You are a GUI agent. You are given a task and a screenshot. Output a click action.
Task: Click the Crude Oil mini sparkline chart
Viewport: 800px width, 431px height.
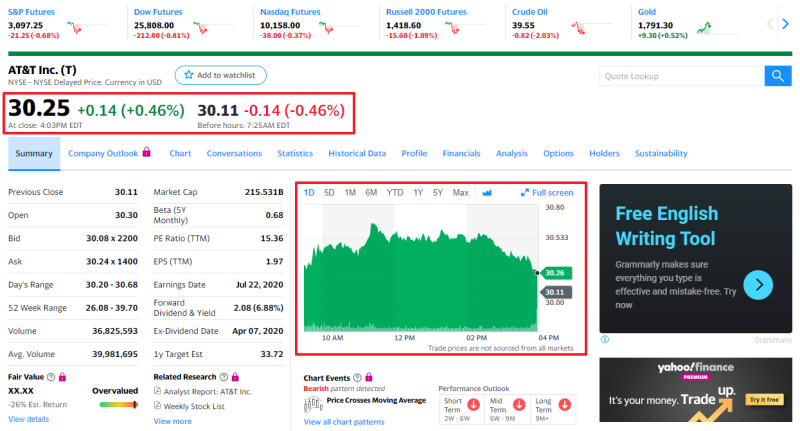point(591,27)
